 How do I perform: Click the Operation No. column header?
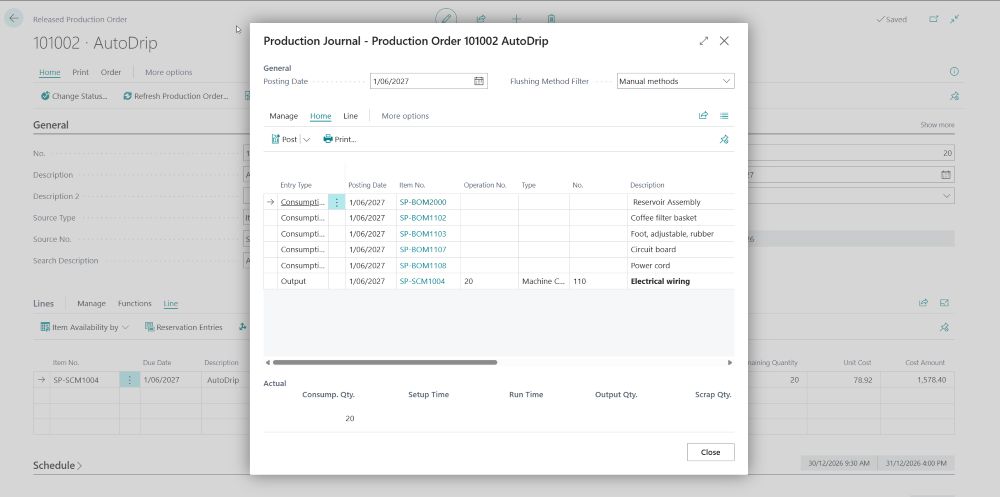click(x=485, y=185)
